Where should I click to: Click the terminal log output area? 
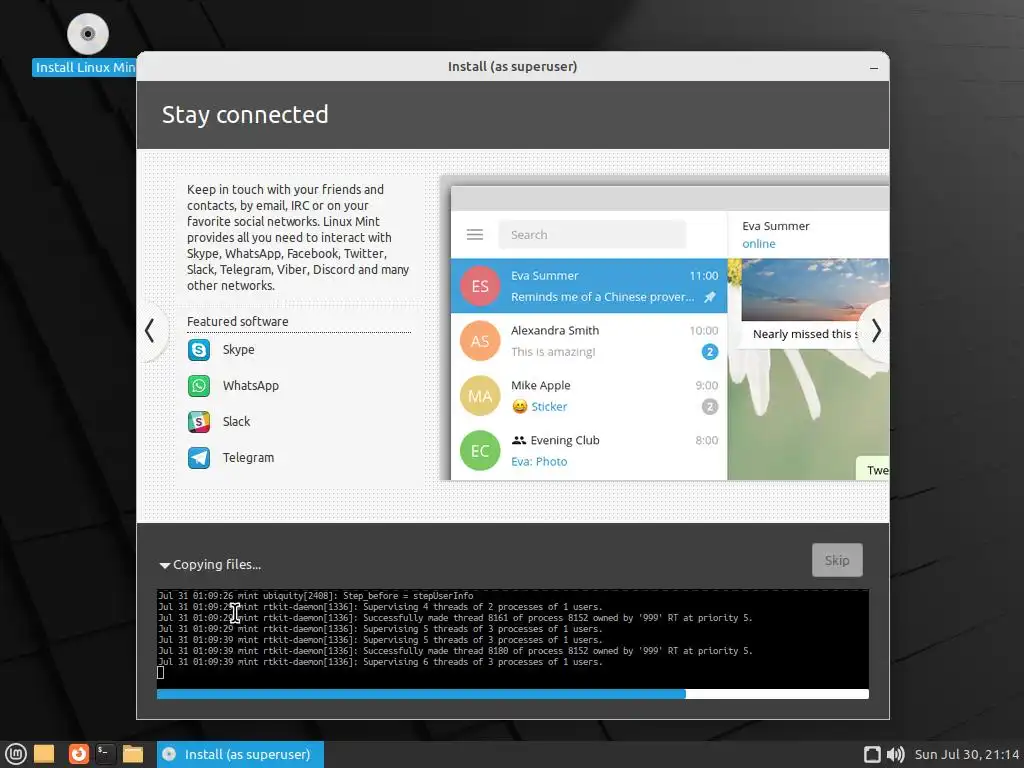coord(513,639)
